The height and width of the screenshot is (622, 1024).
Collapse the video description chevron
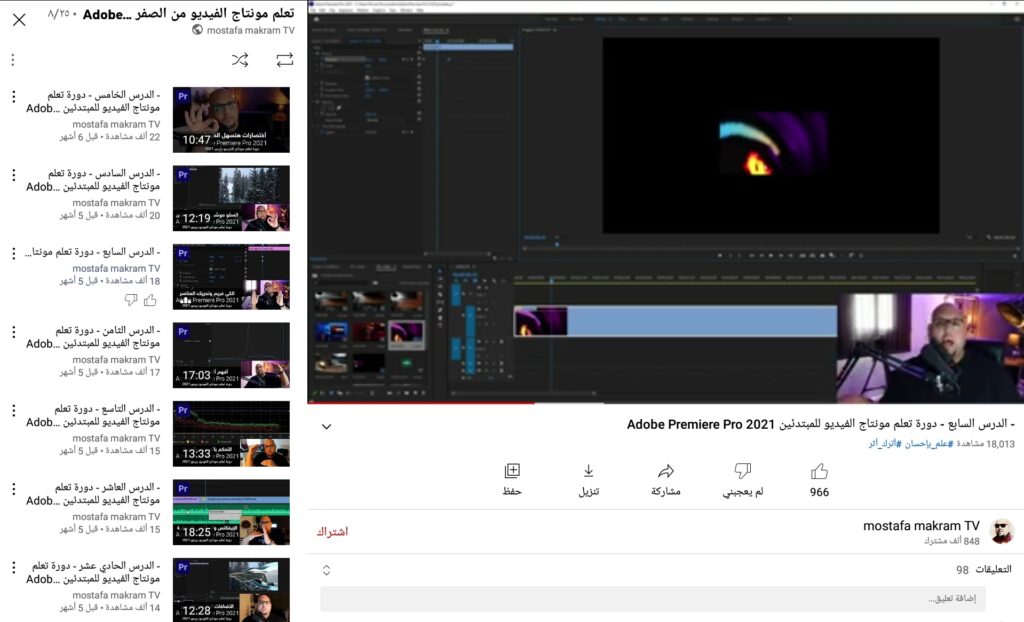pyautogui.click(x=326, y=426)
